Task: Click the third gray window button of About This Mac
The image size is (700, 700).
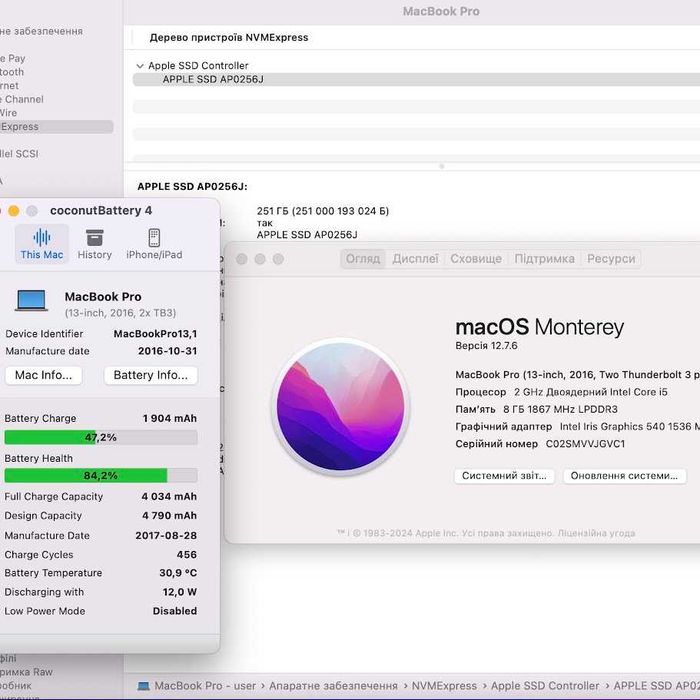Action: pos(278,259)
